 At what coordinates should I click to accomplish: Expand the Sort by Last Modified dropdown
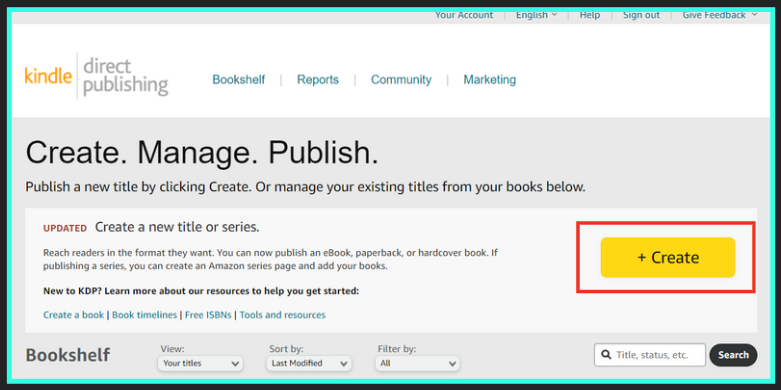click(309, 364)
